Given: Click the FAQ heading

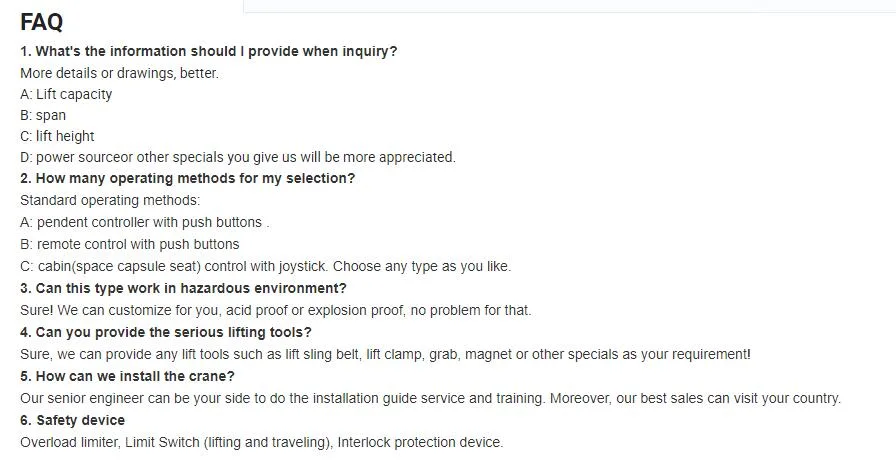Looking at the screenshot, I should [x=41, y=22].
